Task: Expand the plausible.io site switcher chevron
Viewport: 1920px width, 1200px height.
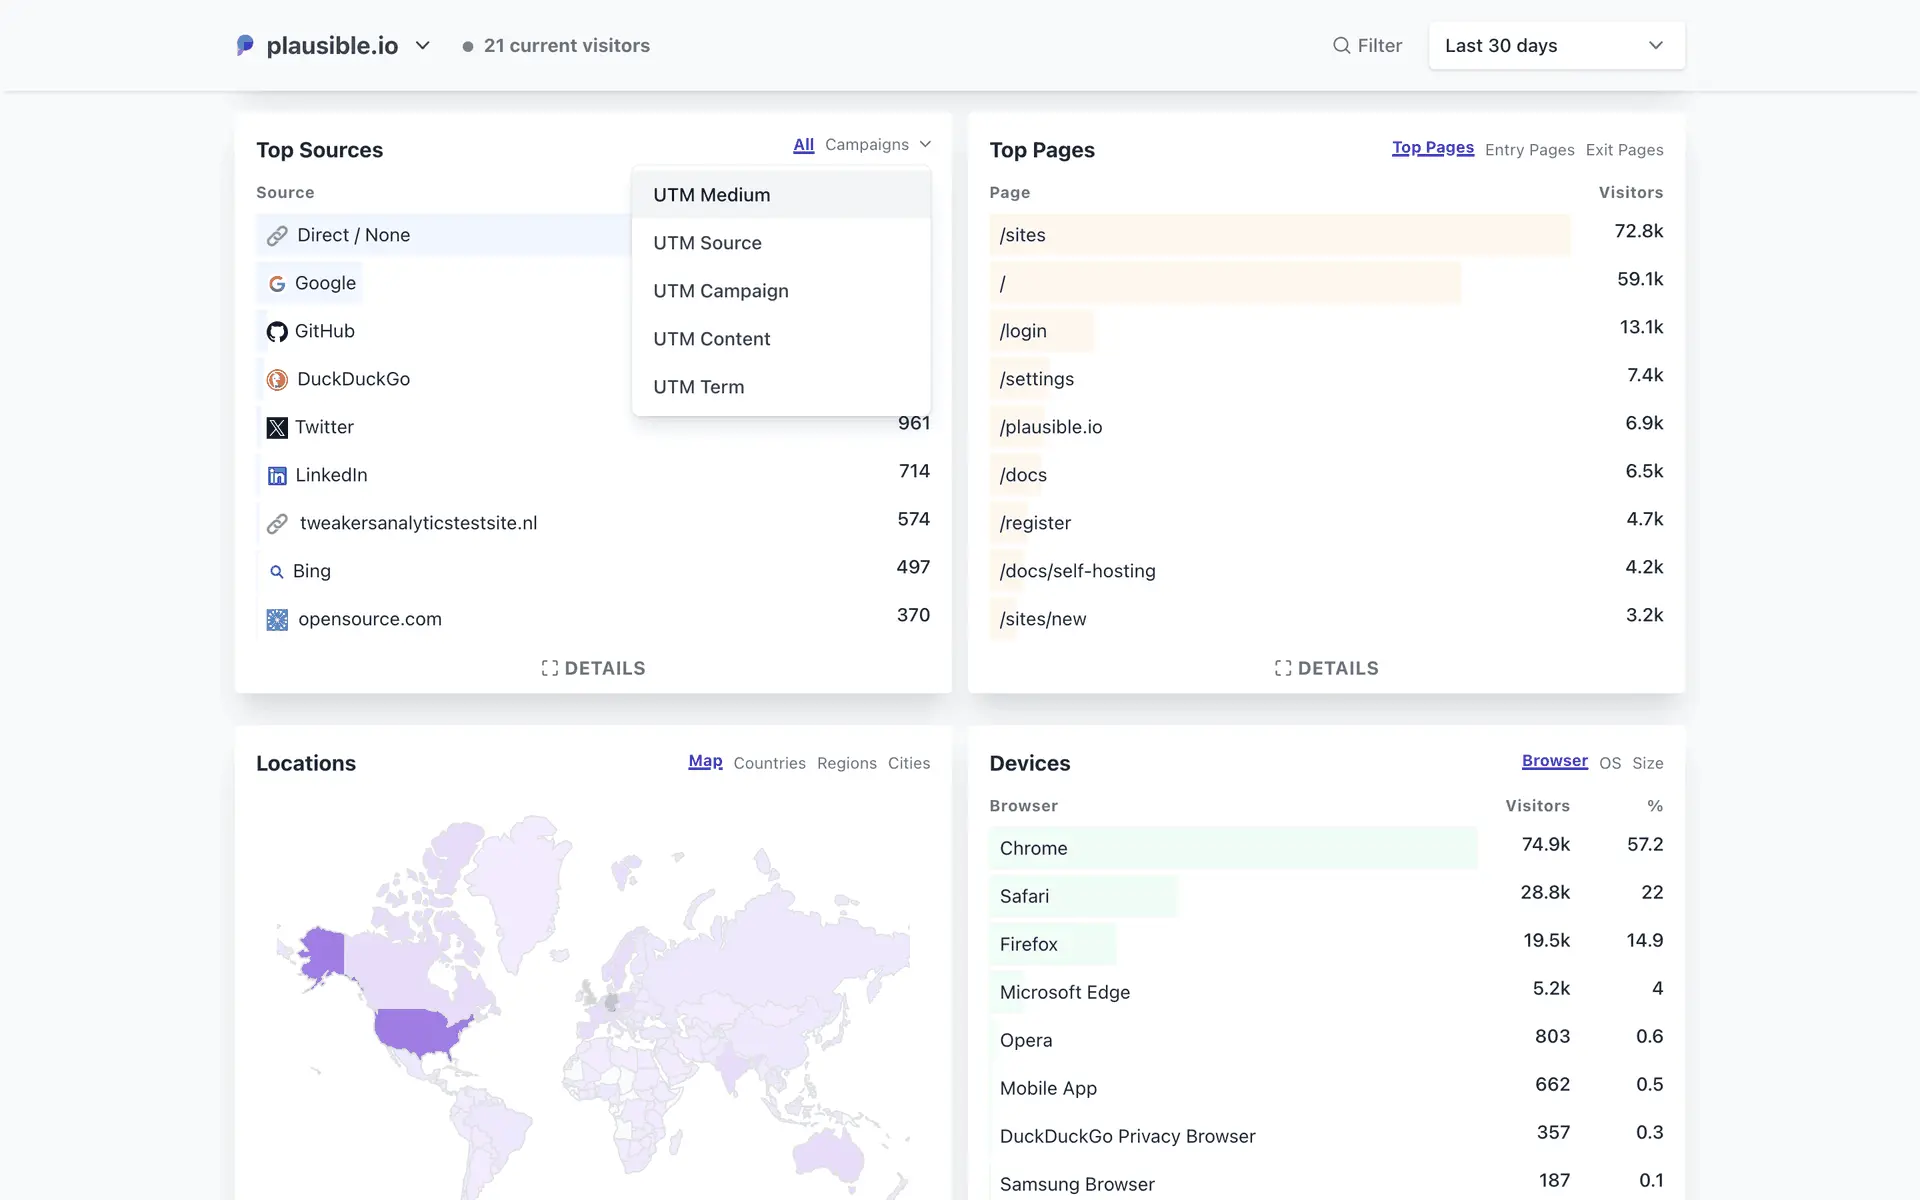Action: click(x=423, y=46)
